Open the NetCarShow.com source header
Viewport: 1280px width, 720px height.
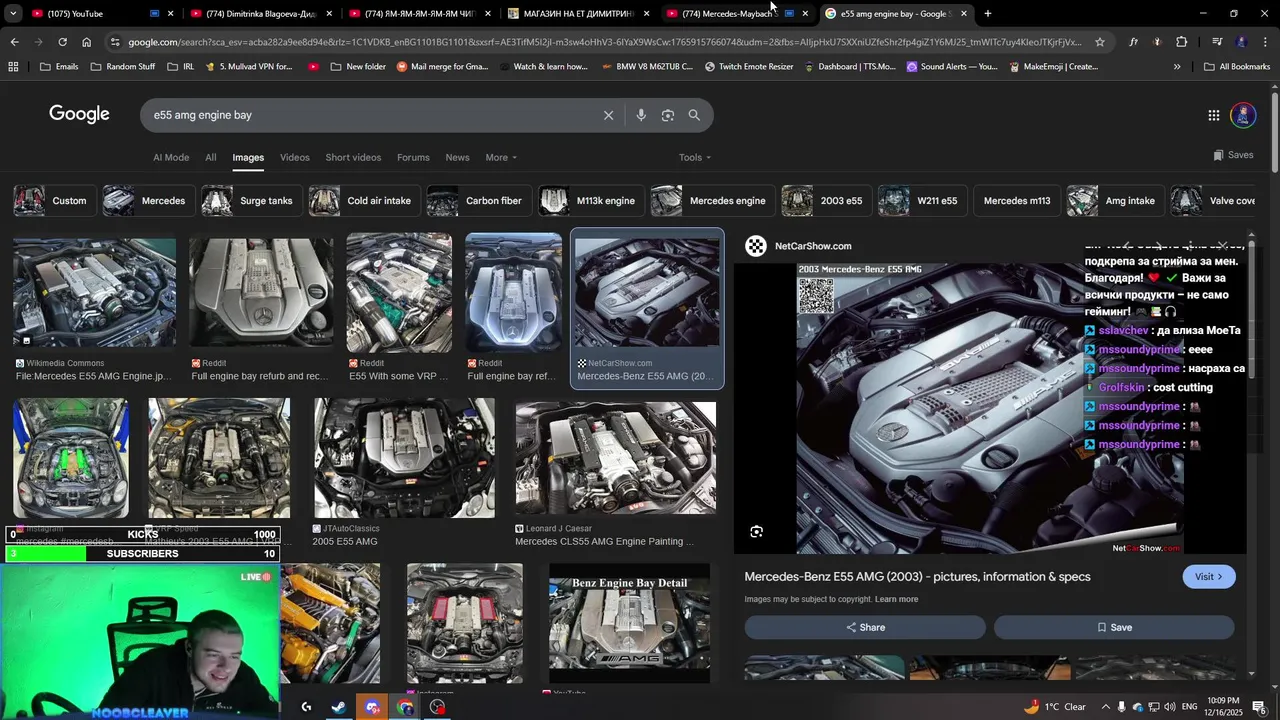point(800,246)
